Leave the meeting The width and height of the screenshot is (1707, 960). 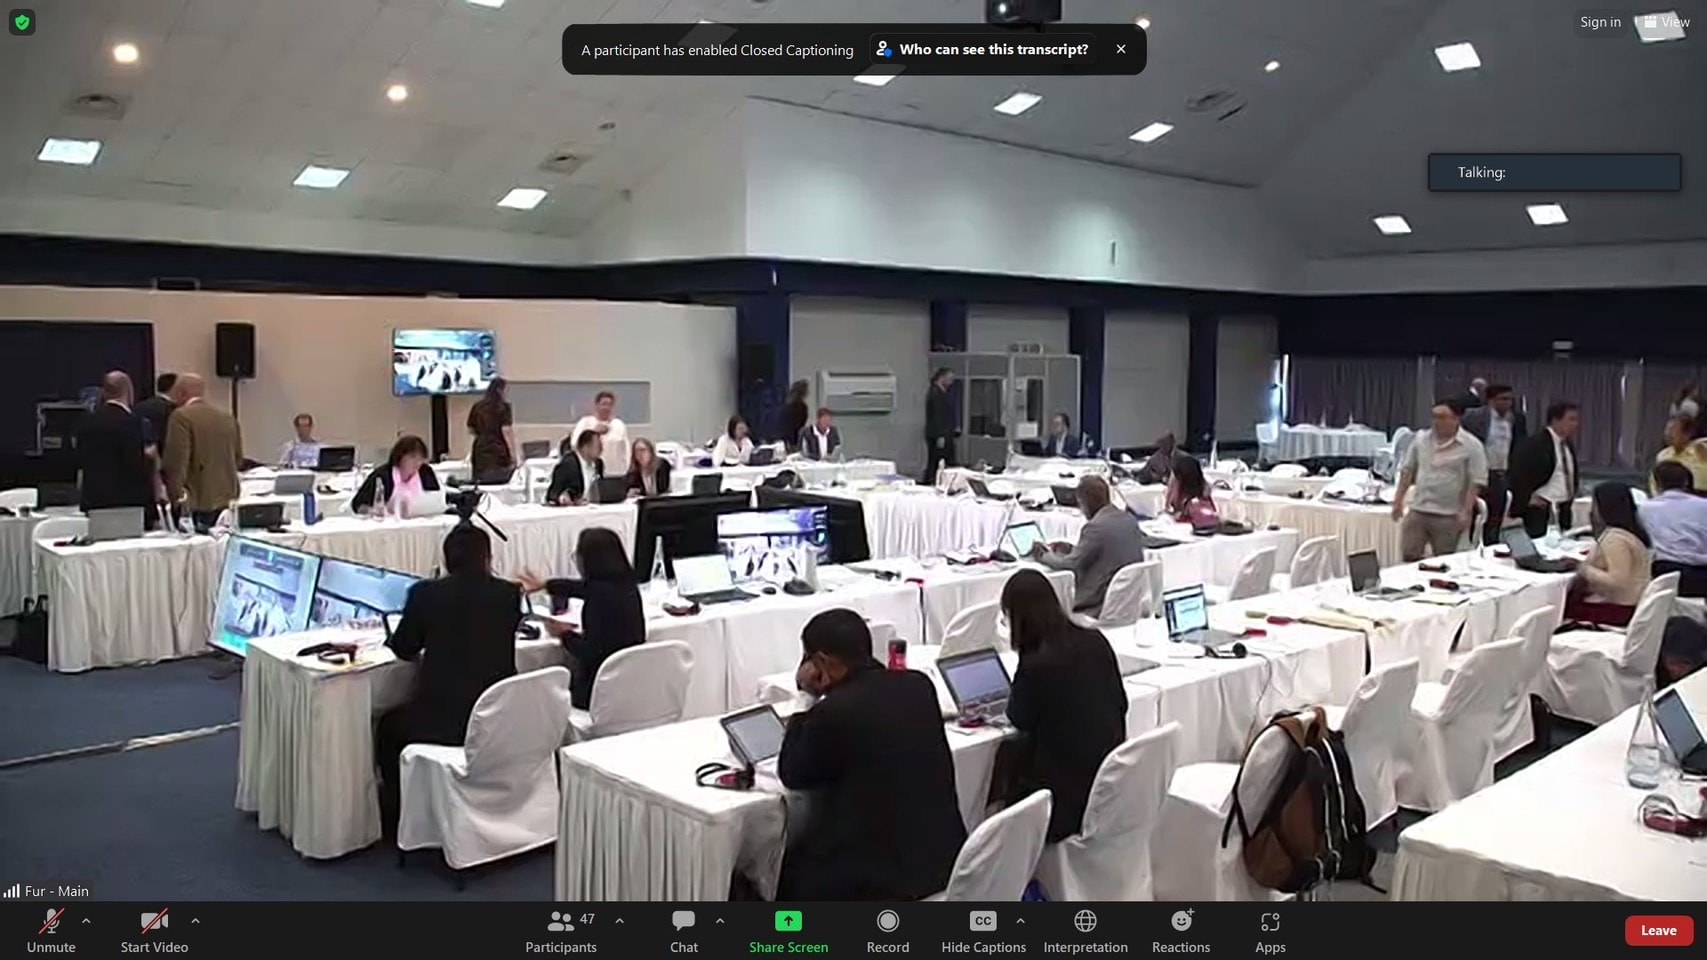pos(1658,930)
